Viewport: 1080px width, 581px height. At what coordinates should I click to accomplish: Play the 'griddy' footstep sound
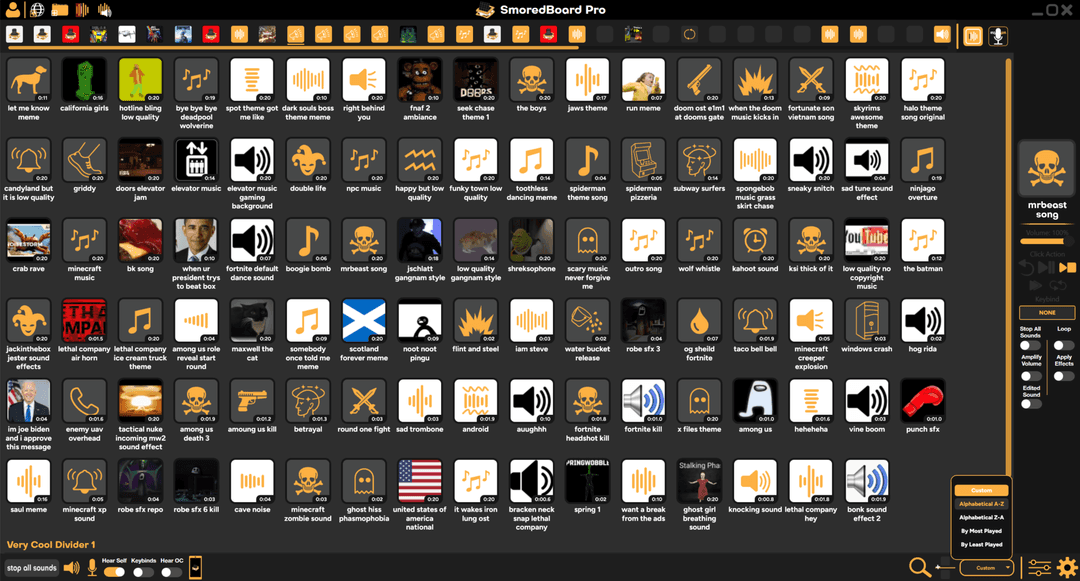coord(84,160)
